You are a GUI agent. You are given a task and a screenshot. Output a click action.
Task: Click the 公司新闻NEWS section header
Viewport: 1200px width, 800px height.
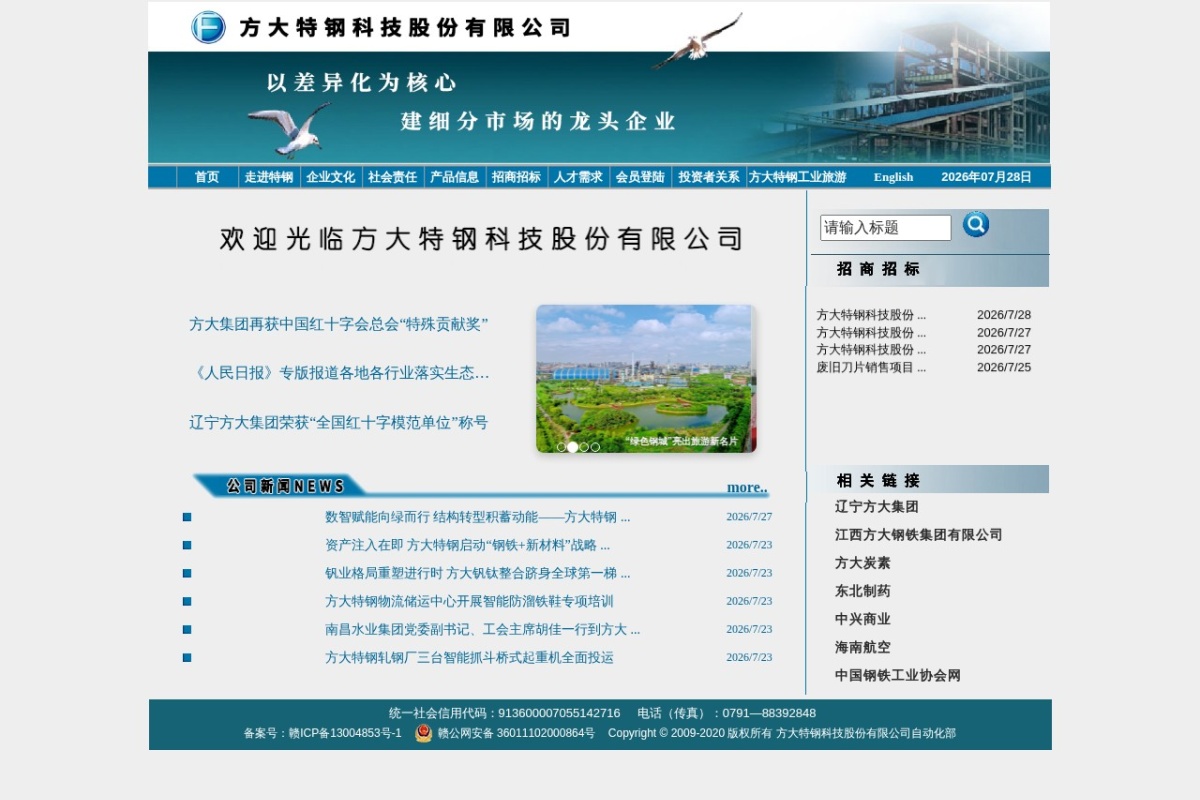click(285, 486)
